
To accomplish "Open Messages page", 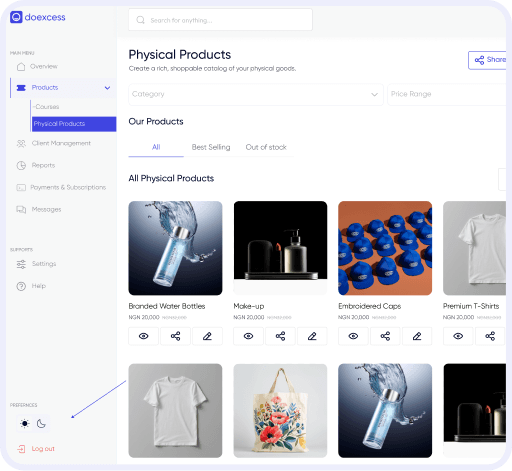I will click(46, 209).
